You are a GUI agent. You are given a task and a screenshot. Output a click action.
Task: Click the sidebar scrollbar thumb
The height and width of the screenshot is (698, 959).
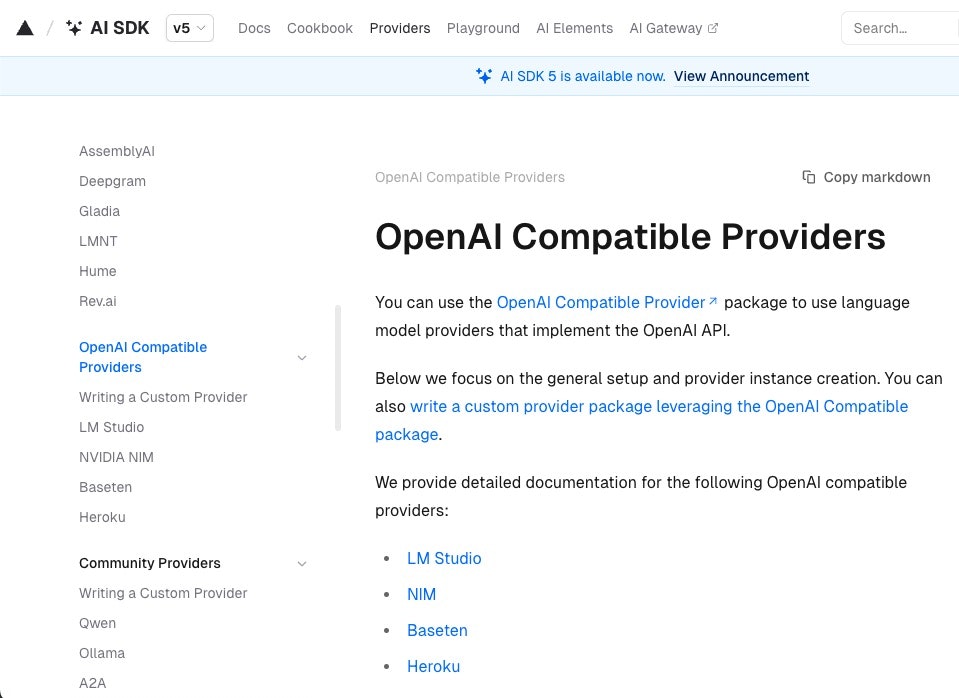338,368
